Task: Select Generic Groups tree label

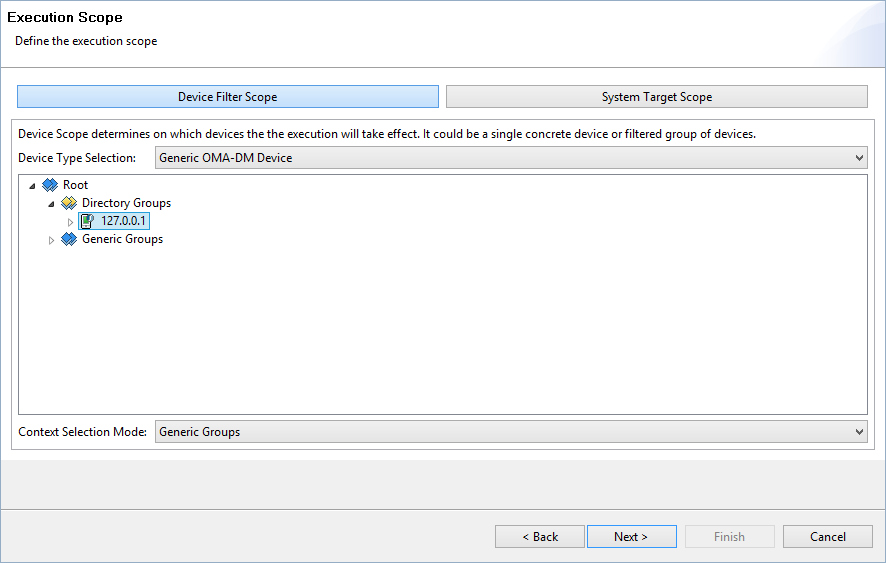Action: 122,239
